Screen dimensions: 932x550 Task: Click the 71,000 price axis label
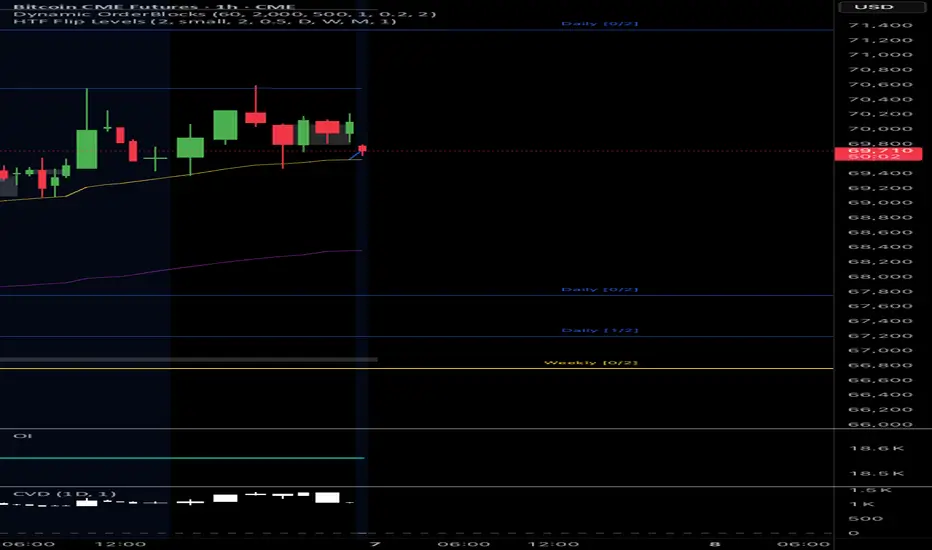click(x=880, y=55)
